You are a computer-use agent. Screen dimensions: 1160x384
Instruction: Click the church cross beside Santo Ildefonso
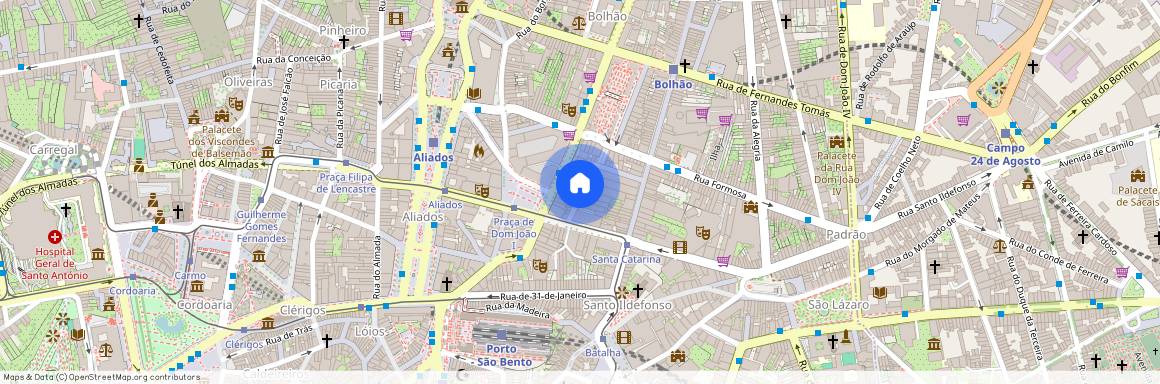tap(638, 290)
